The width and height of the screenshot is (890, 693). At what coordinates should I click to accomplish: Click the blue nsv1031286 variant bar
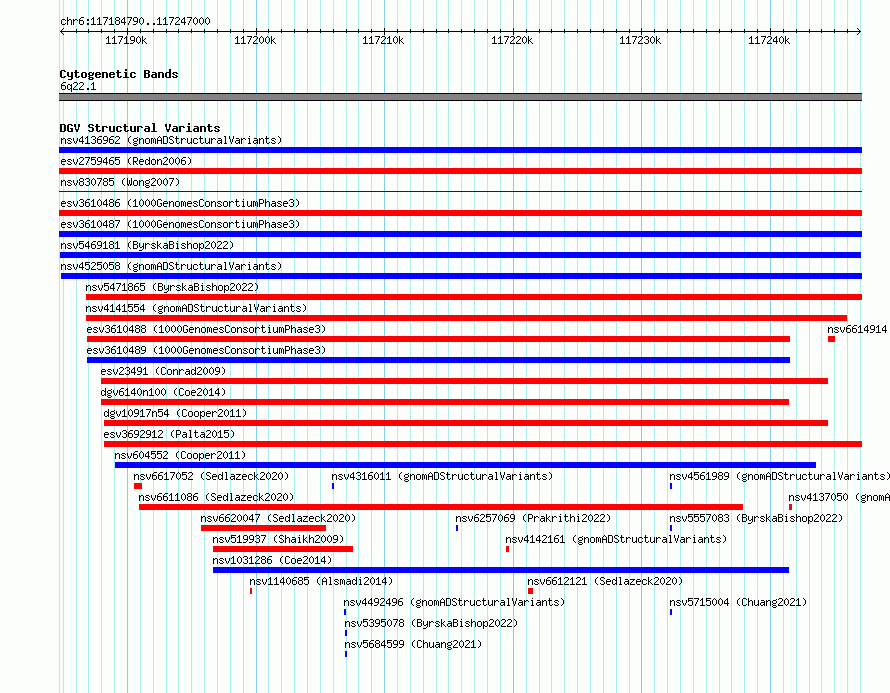coord(501,570)
